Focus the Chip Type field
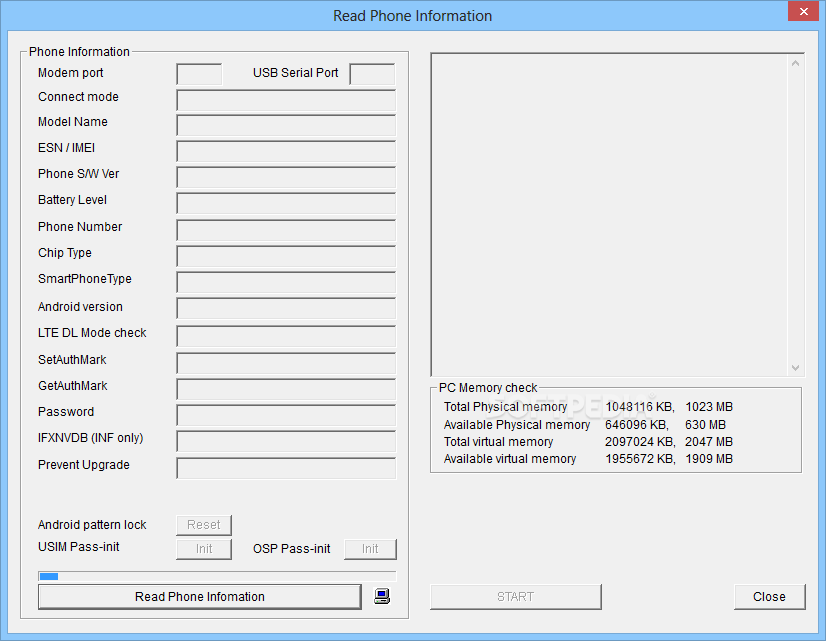This screenshot has width=826, height=641. point(286,256)
